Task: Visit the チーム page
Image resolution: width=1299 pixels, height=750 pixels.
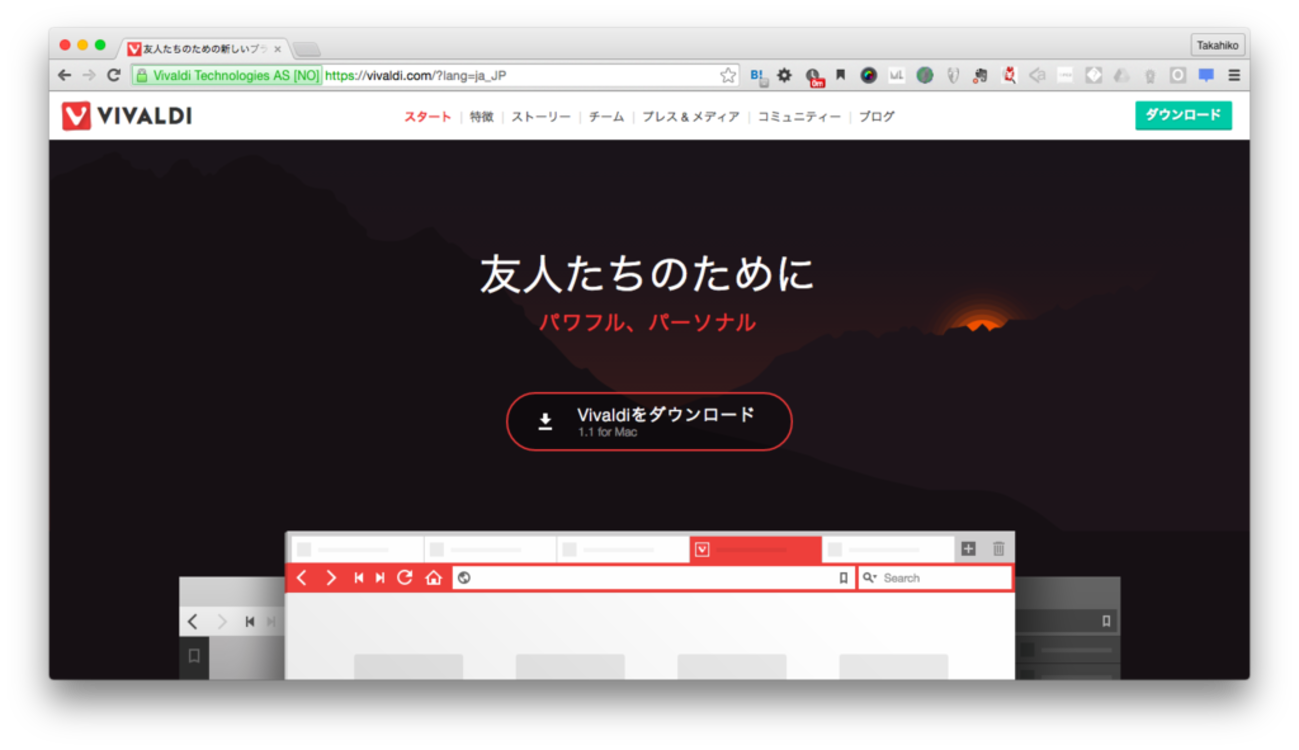Action: [606, 117]
